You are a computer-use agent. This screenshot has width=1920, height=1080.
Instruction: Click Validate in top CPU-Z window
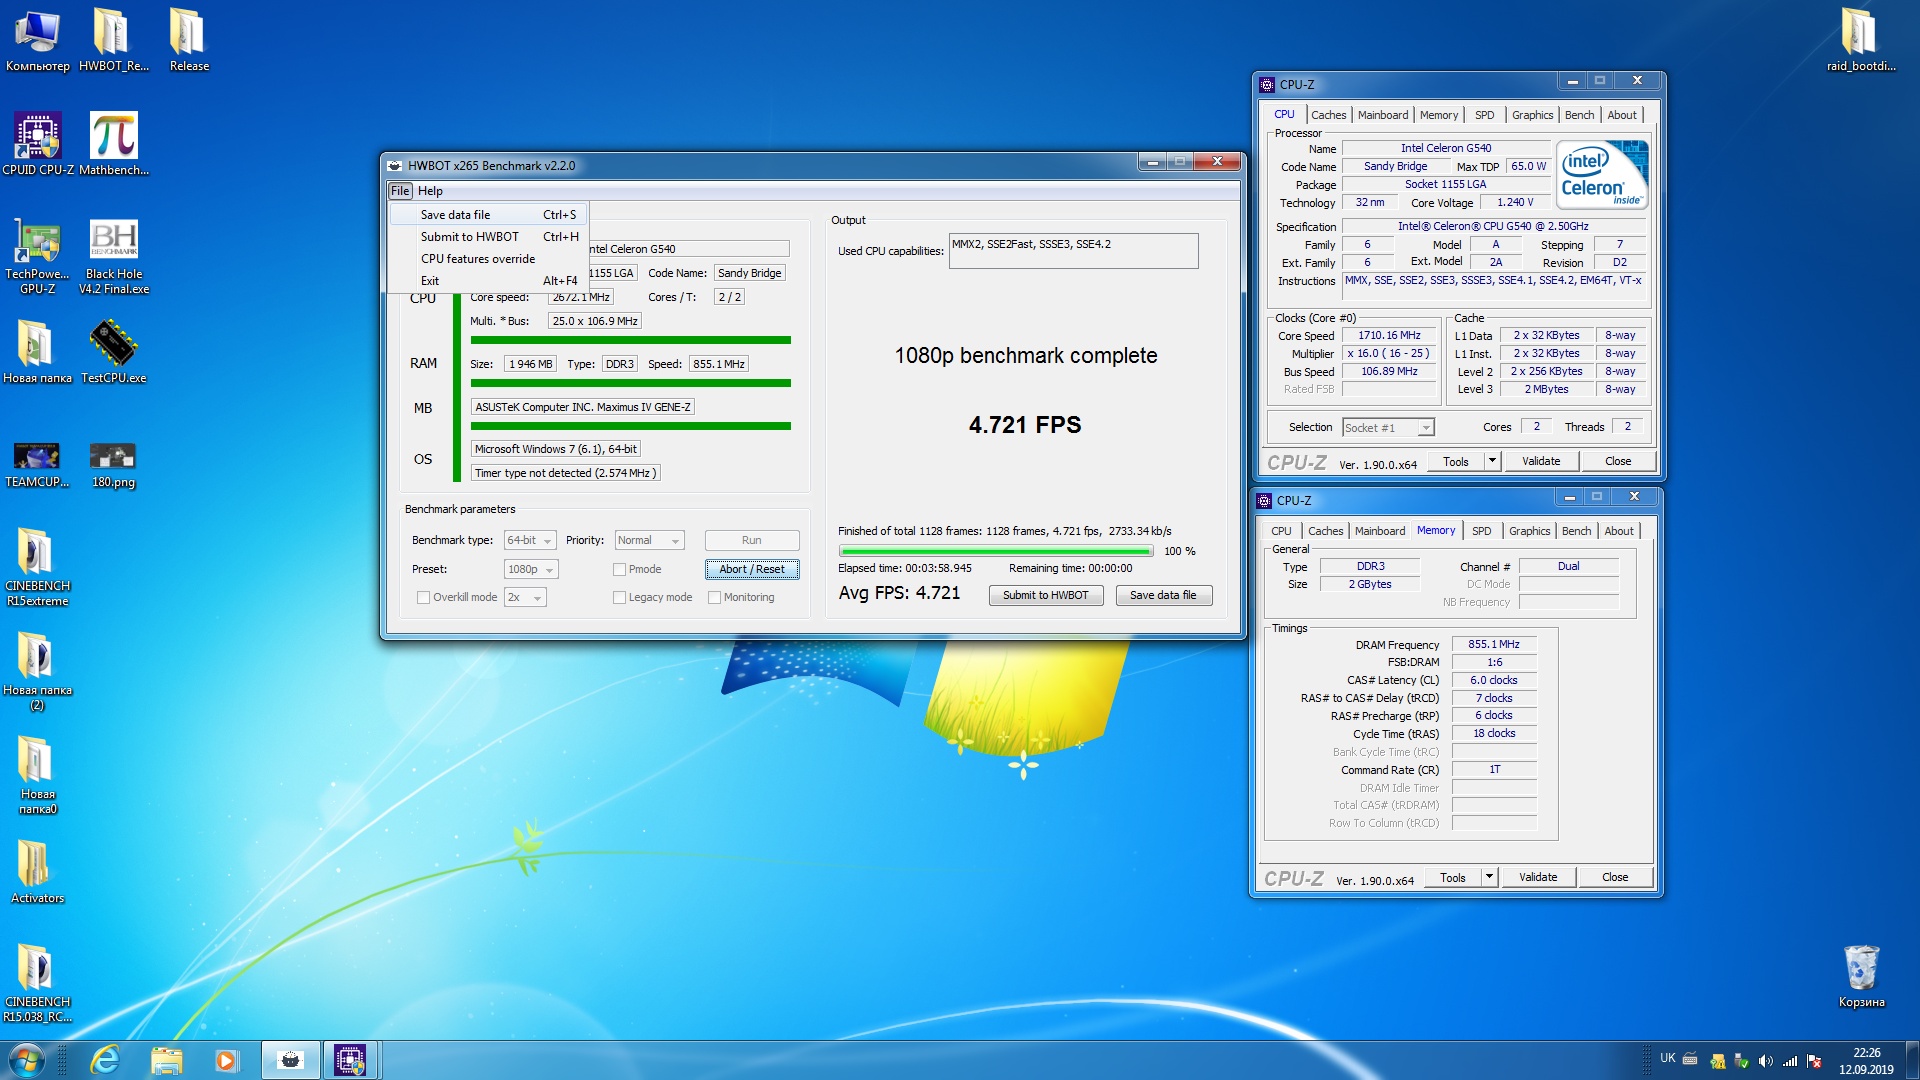[x=1541, y=461]
